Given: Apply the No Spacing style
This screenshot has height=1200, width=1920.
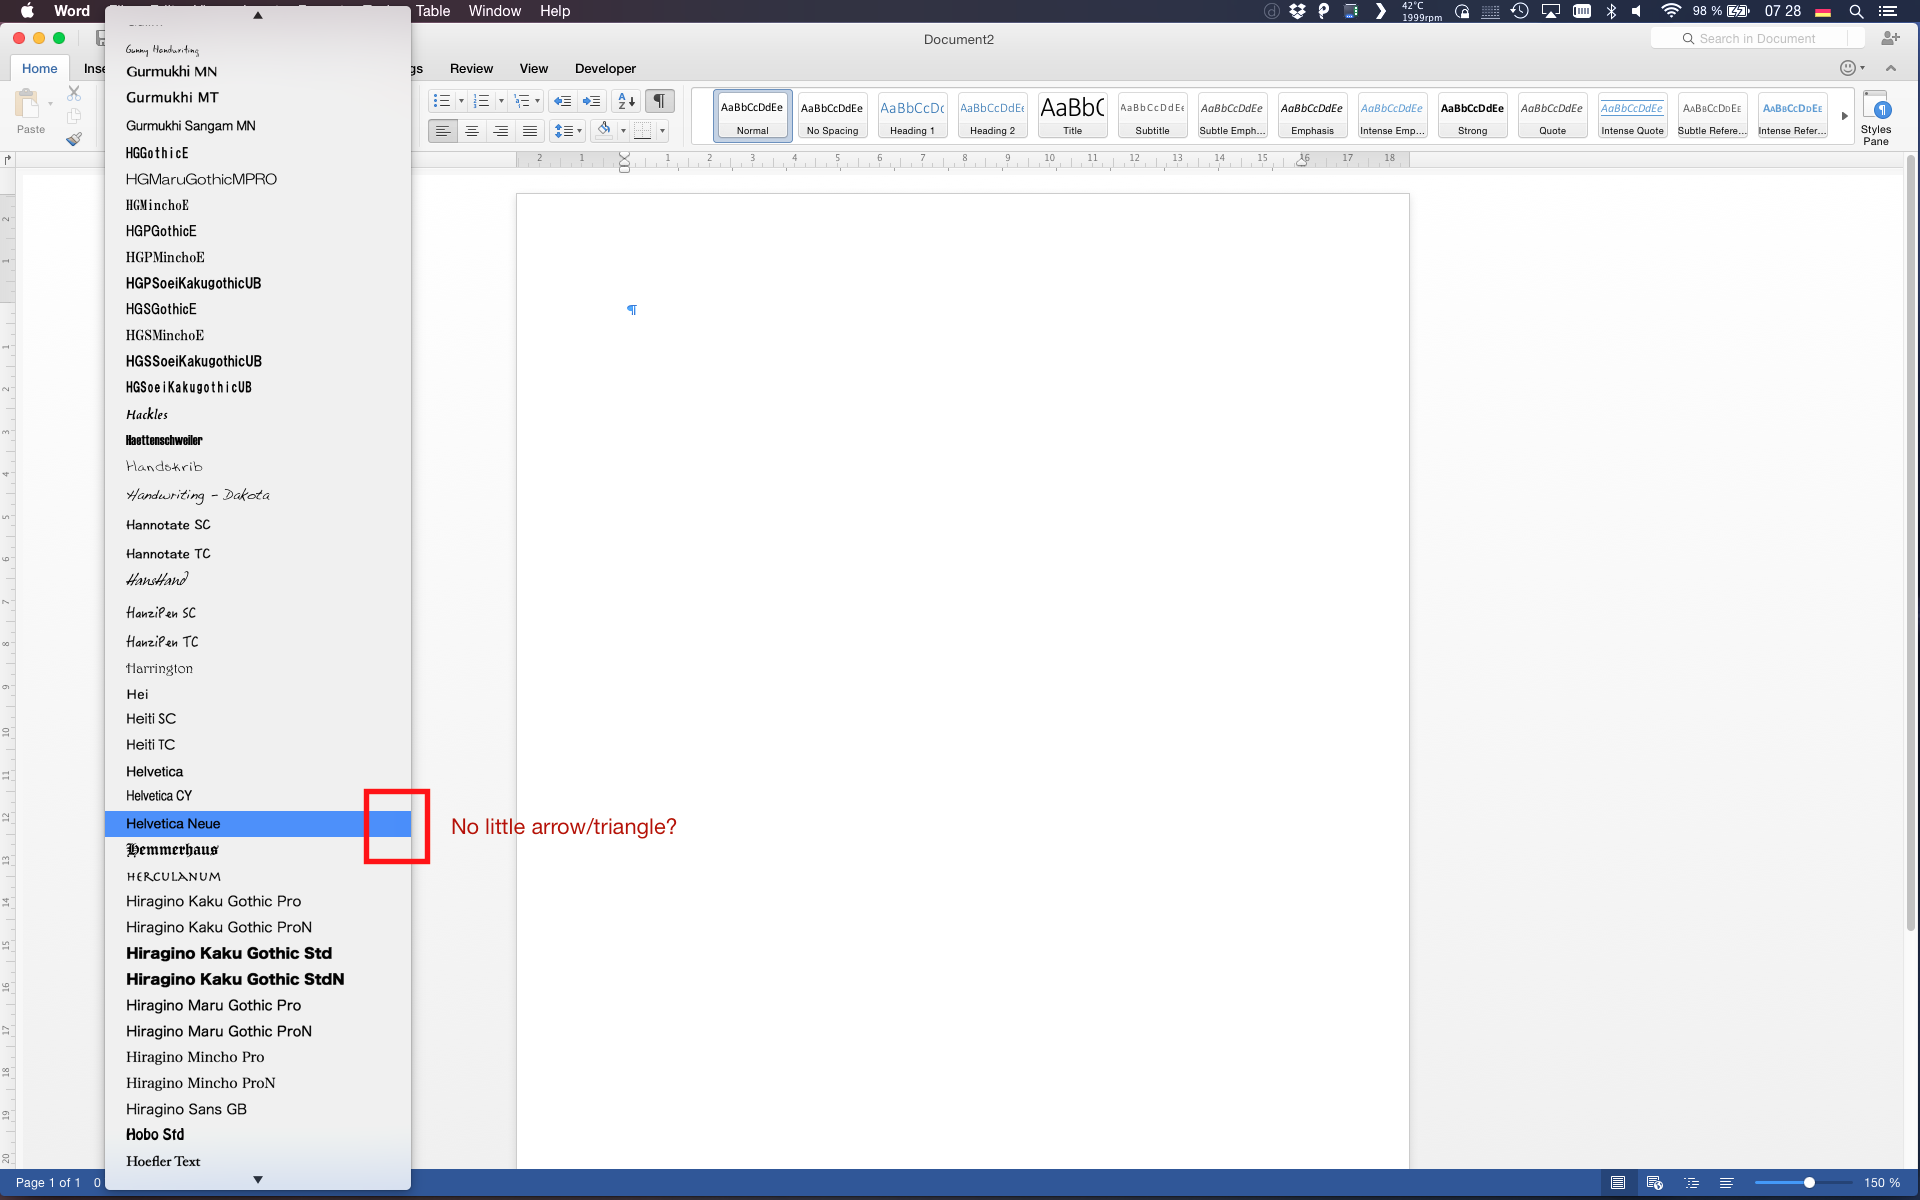Looking at the screenshot, I should click(x=833, y=116).
